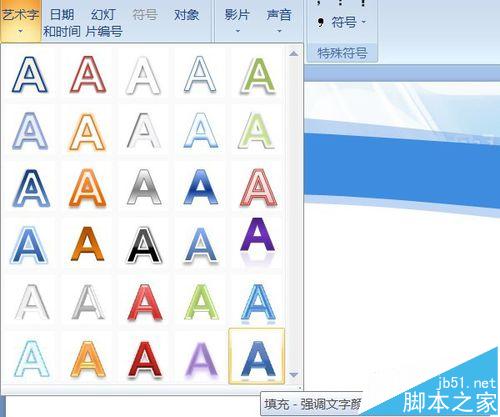Viewport: 500px width, 417px height.
Task: Select solid dark orange WordArt, fourth row
Action: click(88, 244)
